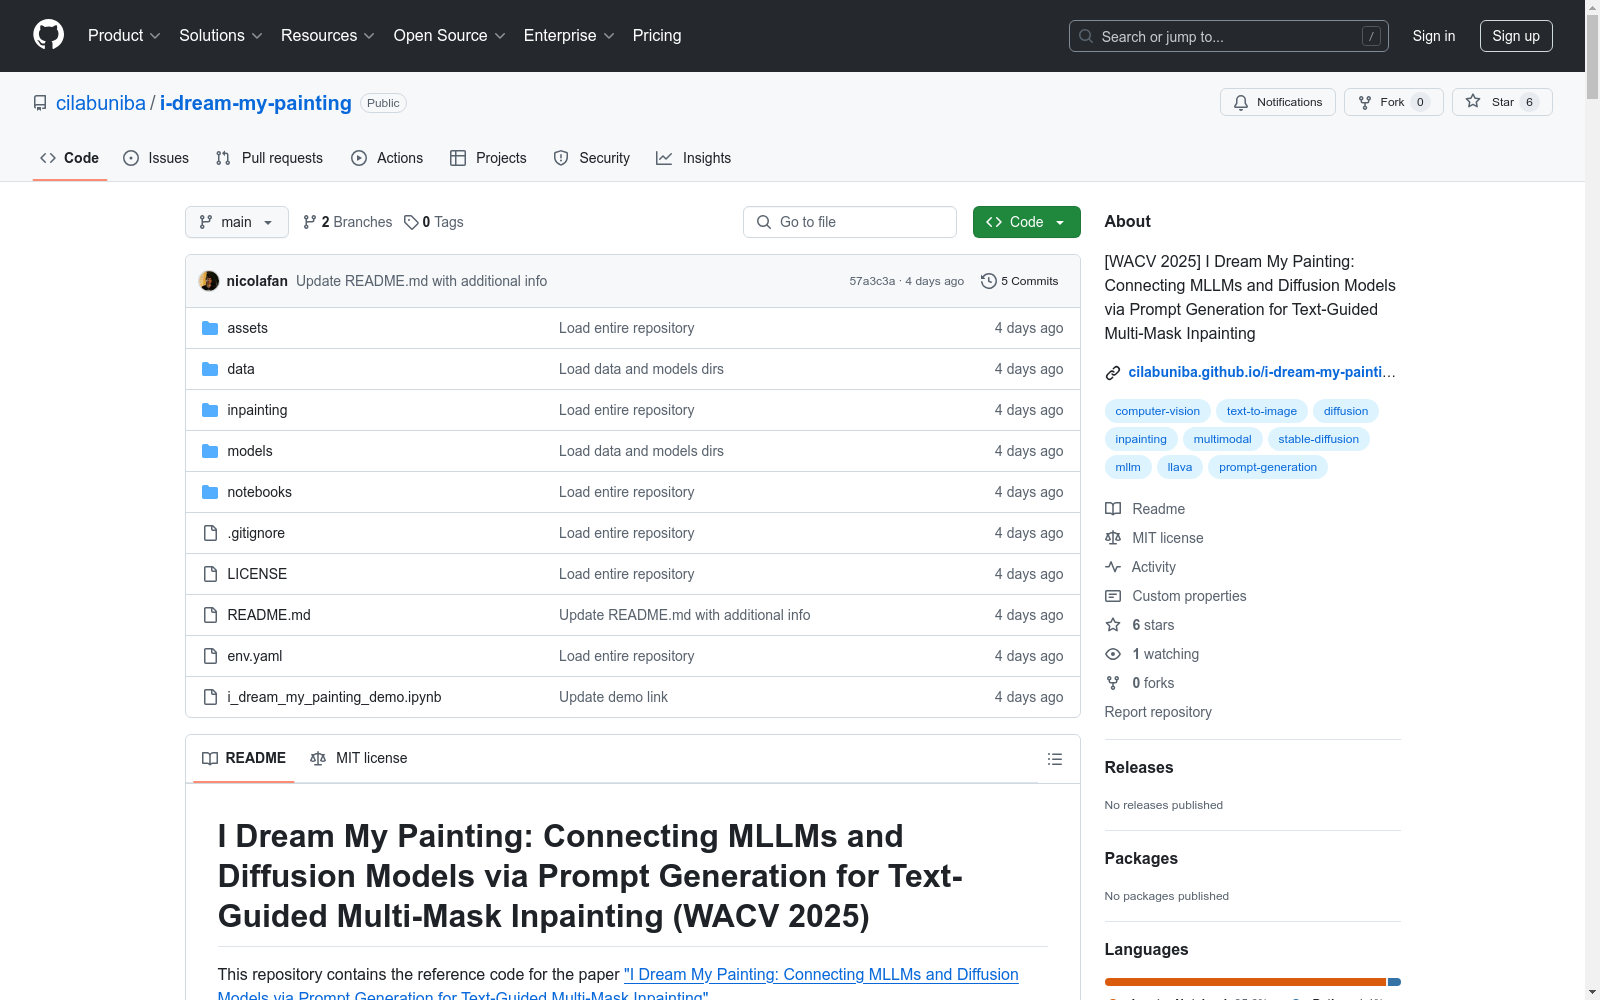1600x1000 pixels.
Task: Open the cilabuniba owner link
Action: click(x=101, y=103)
